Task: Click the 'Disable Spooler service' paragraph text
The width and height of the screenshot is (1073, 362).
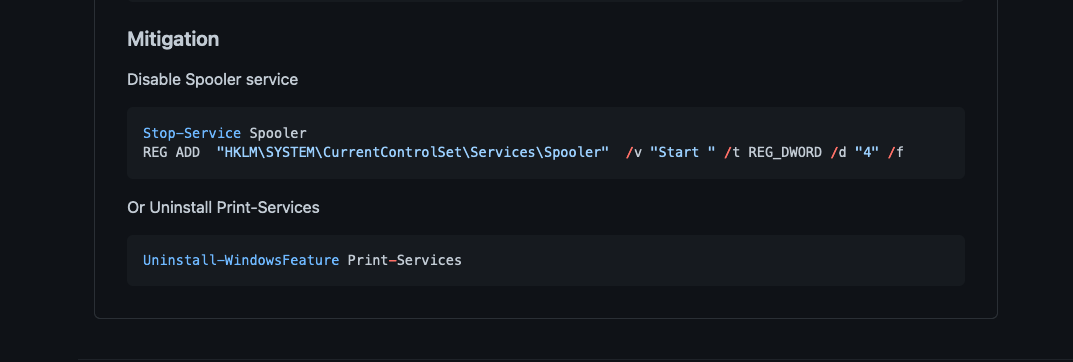Action: pyautogui.click(x=213, y=79)
